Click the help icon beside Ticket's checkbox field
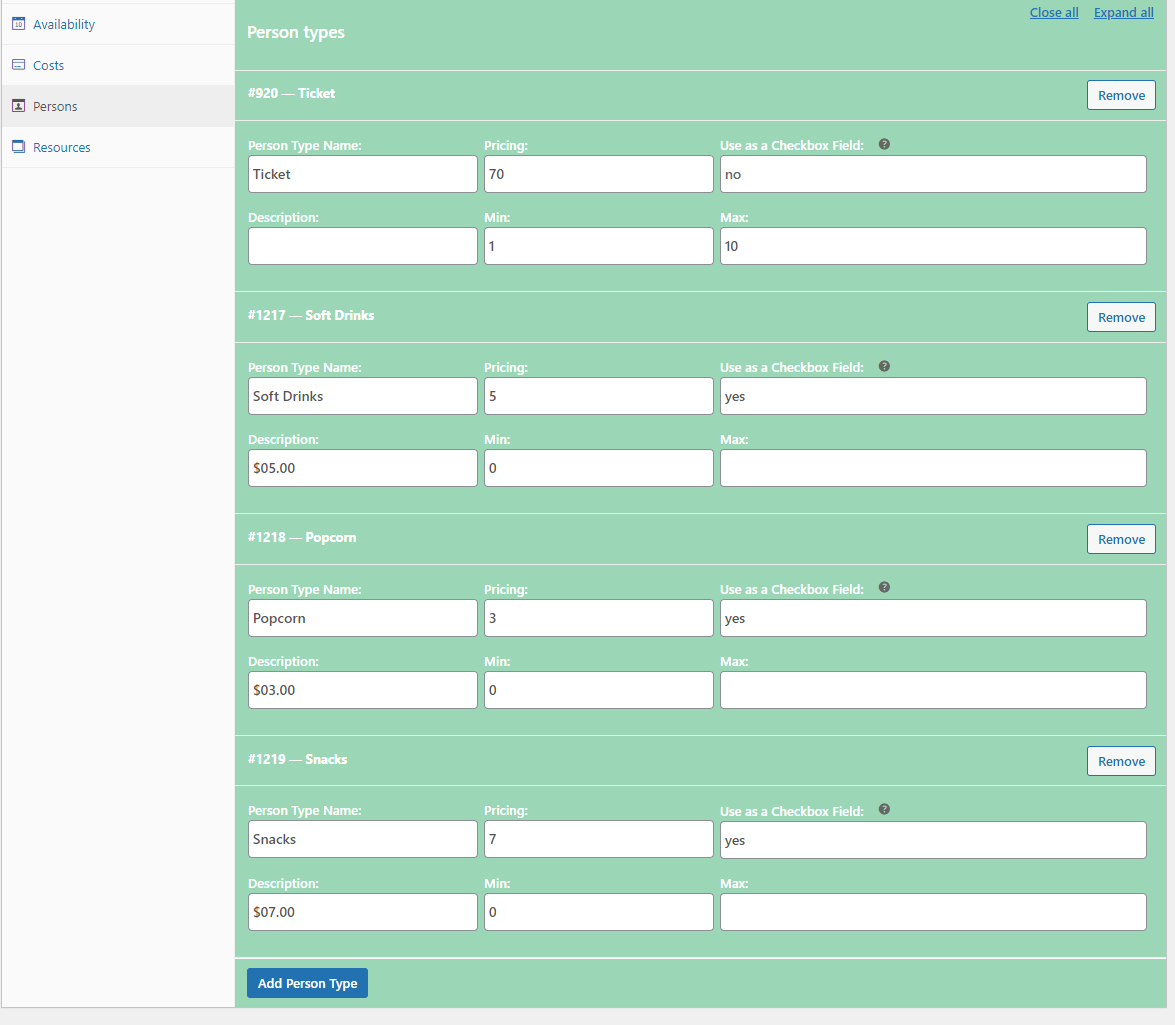Image resolution: width=1175 pixels, height=1025 pixels. [x=884, y=144]
